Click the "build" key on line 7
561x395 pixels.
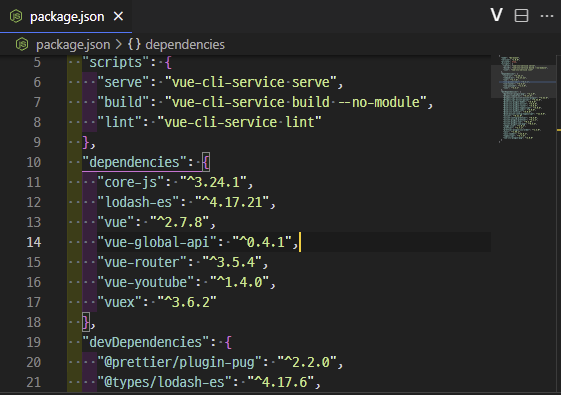point(123,103)
